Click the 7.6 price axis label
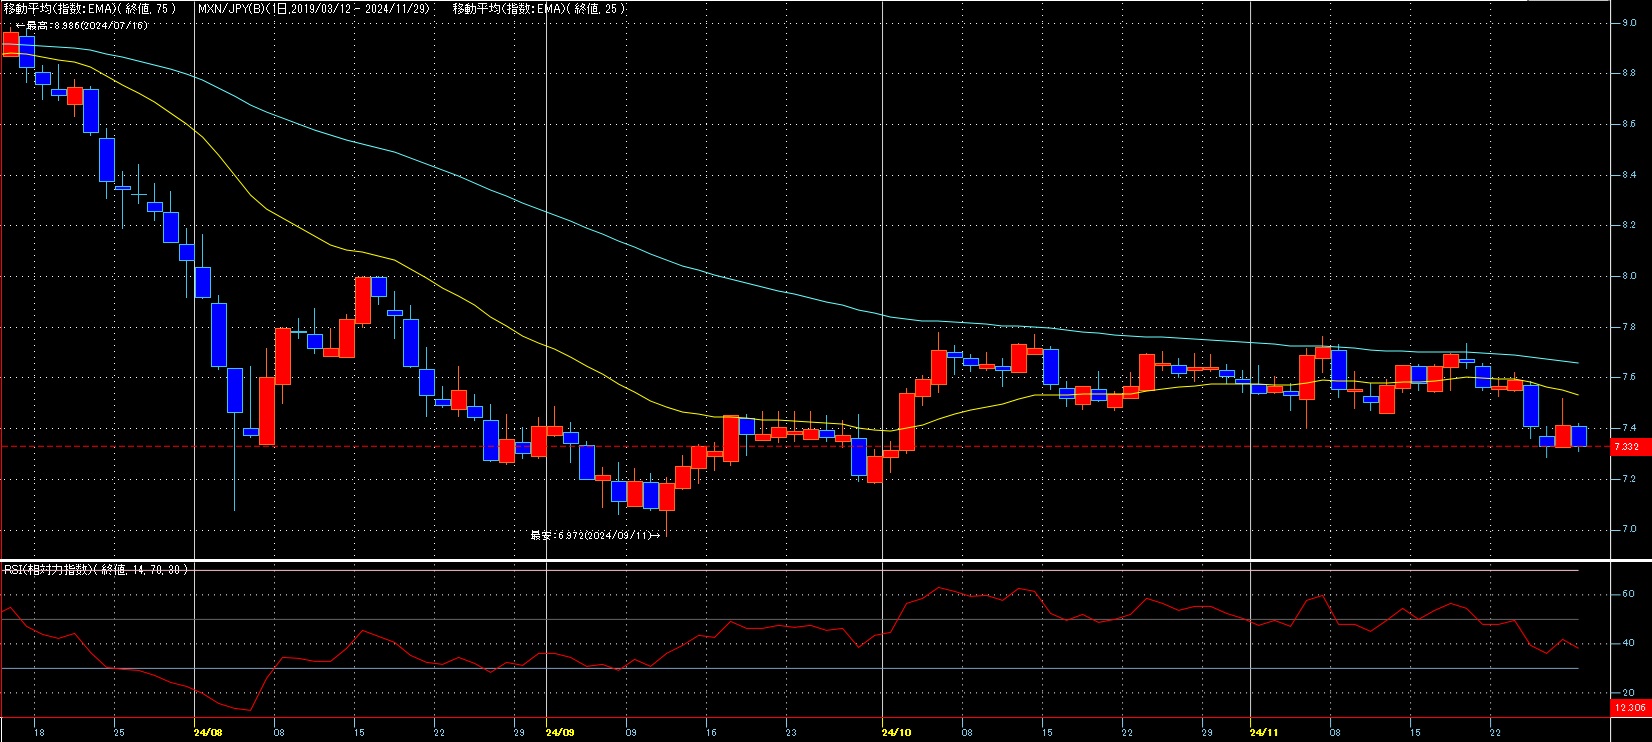1652x742 pixels. point(1630,378)
